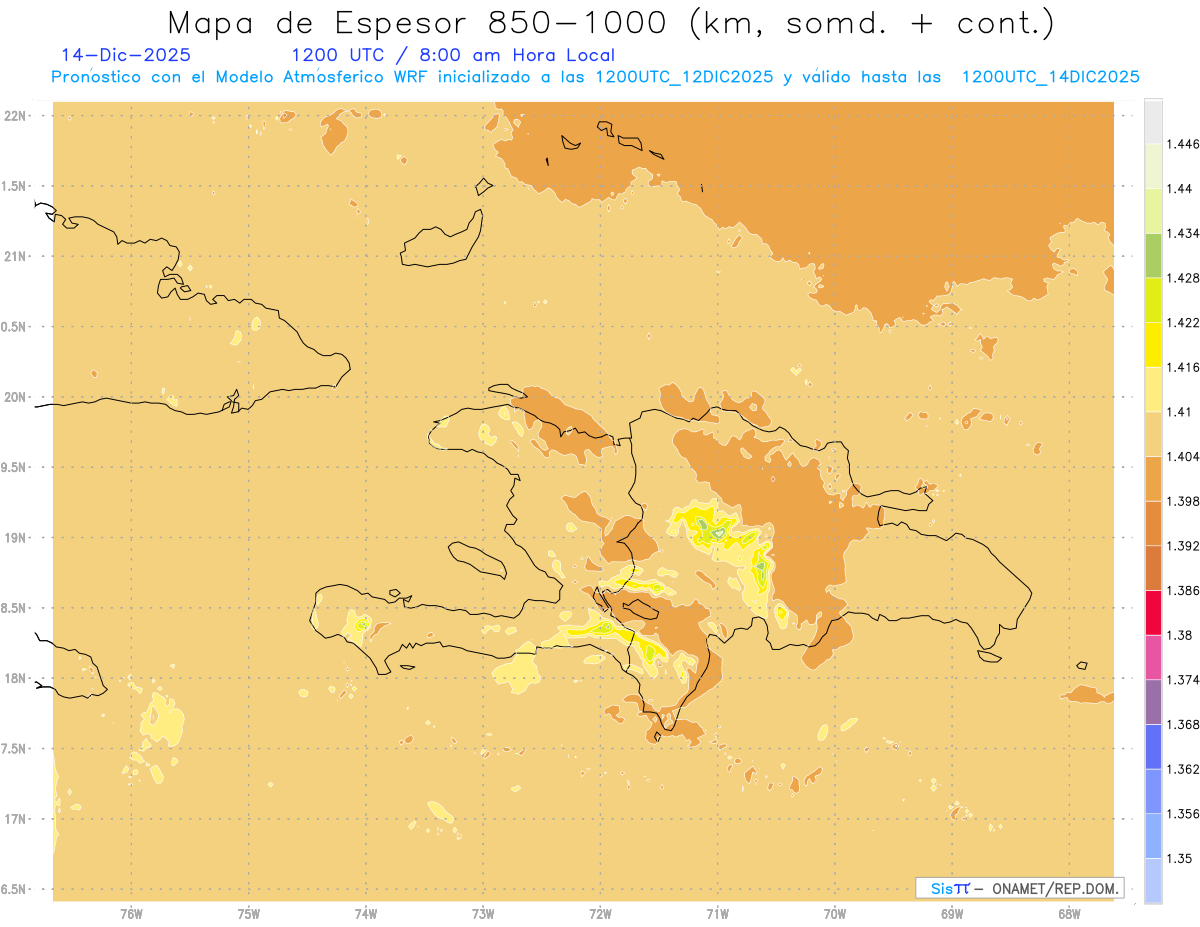The height and width of the screenshot is (927, 1200).
Task: Click the legend value '1.398'
Action: pyautogui.click(x=1181, y=501)
